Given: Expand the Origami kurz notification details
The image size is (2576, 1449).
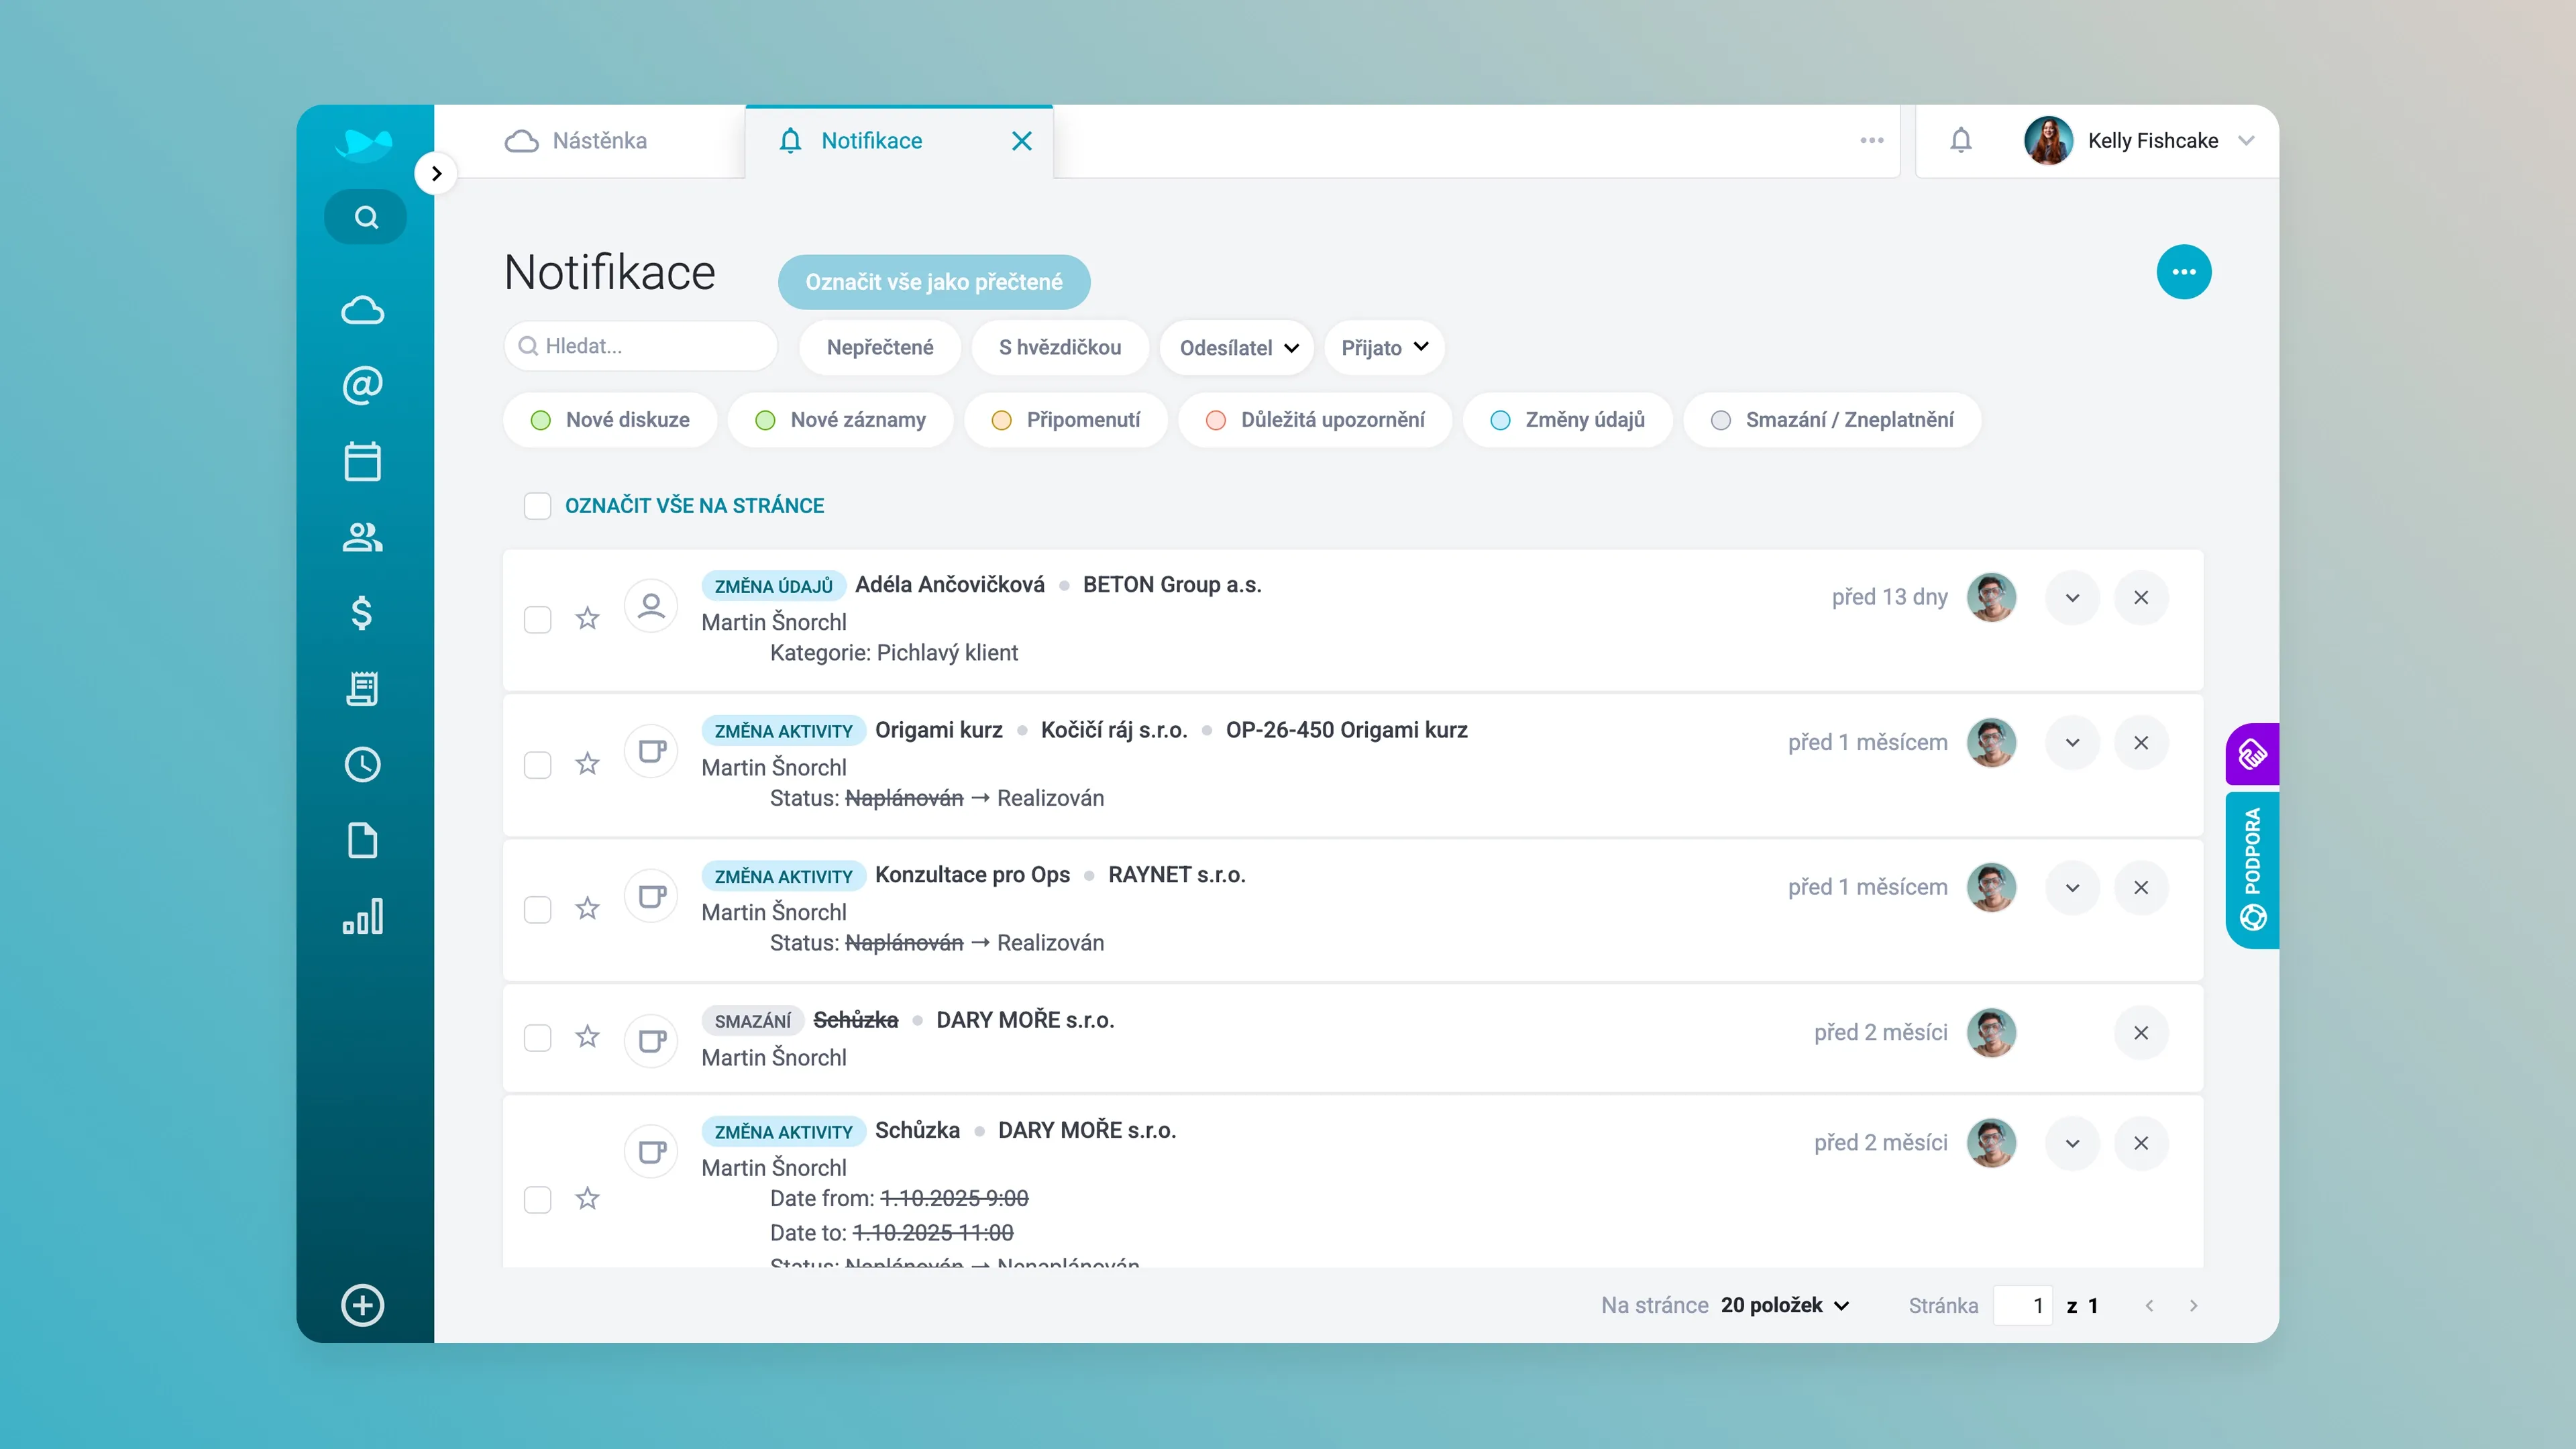Looking at the screenshot, I should pyautogui.click(x=2073, y=743).
